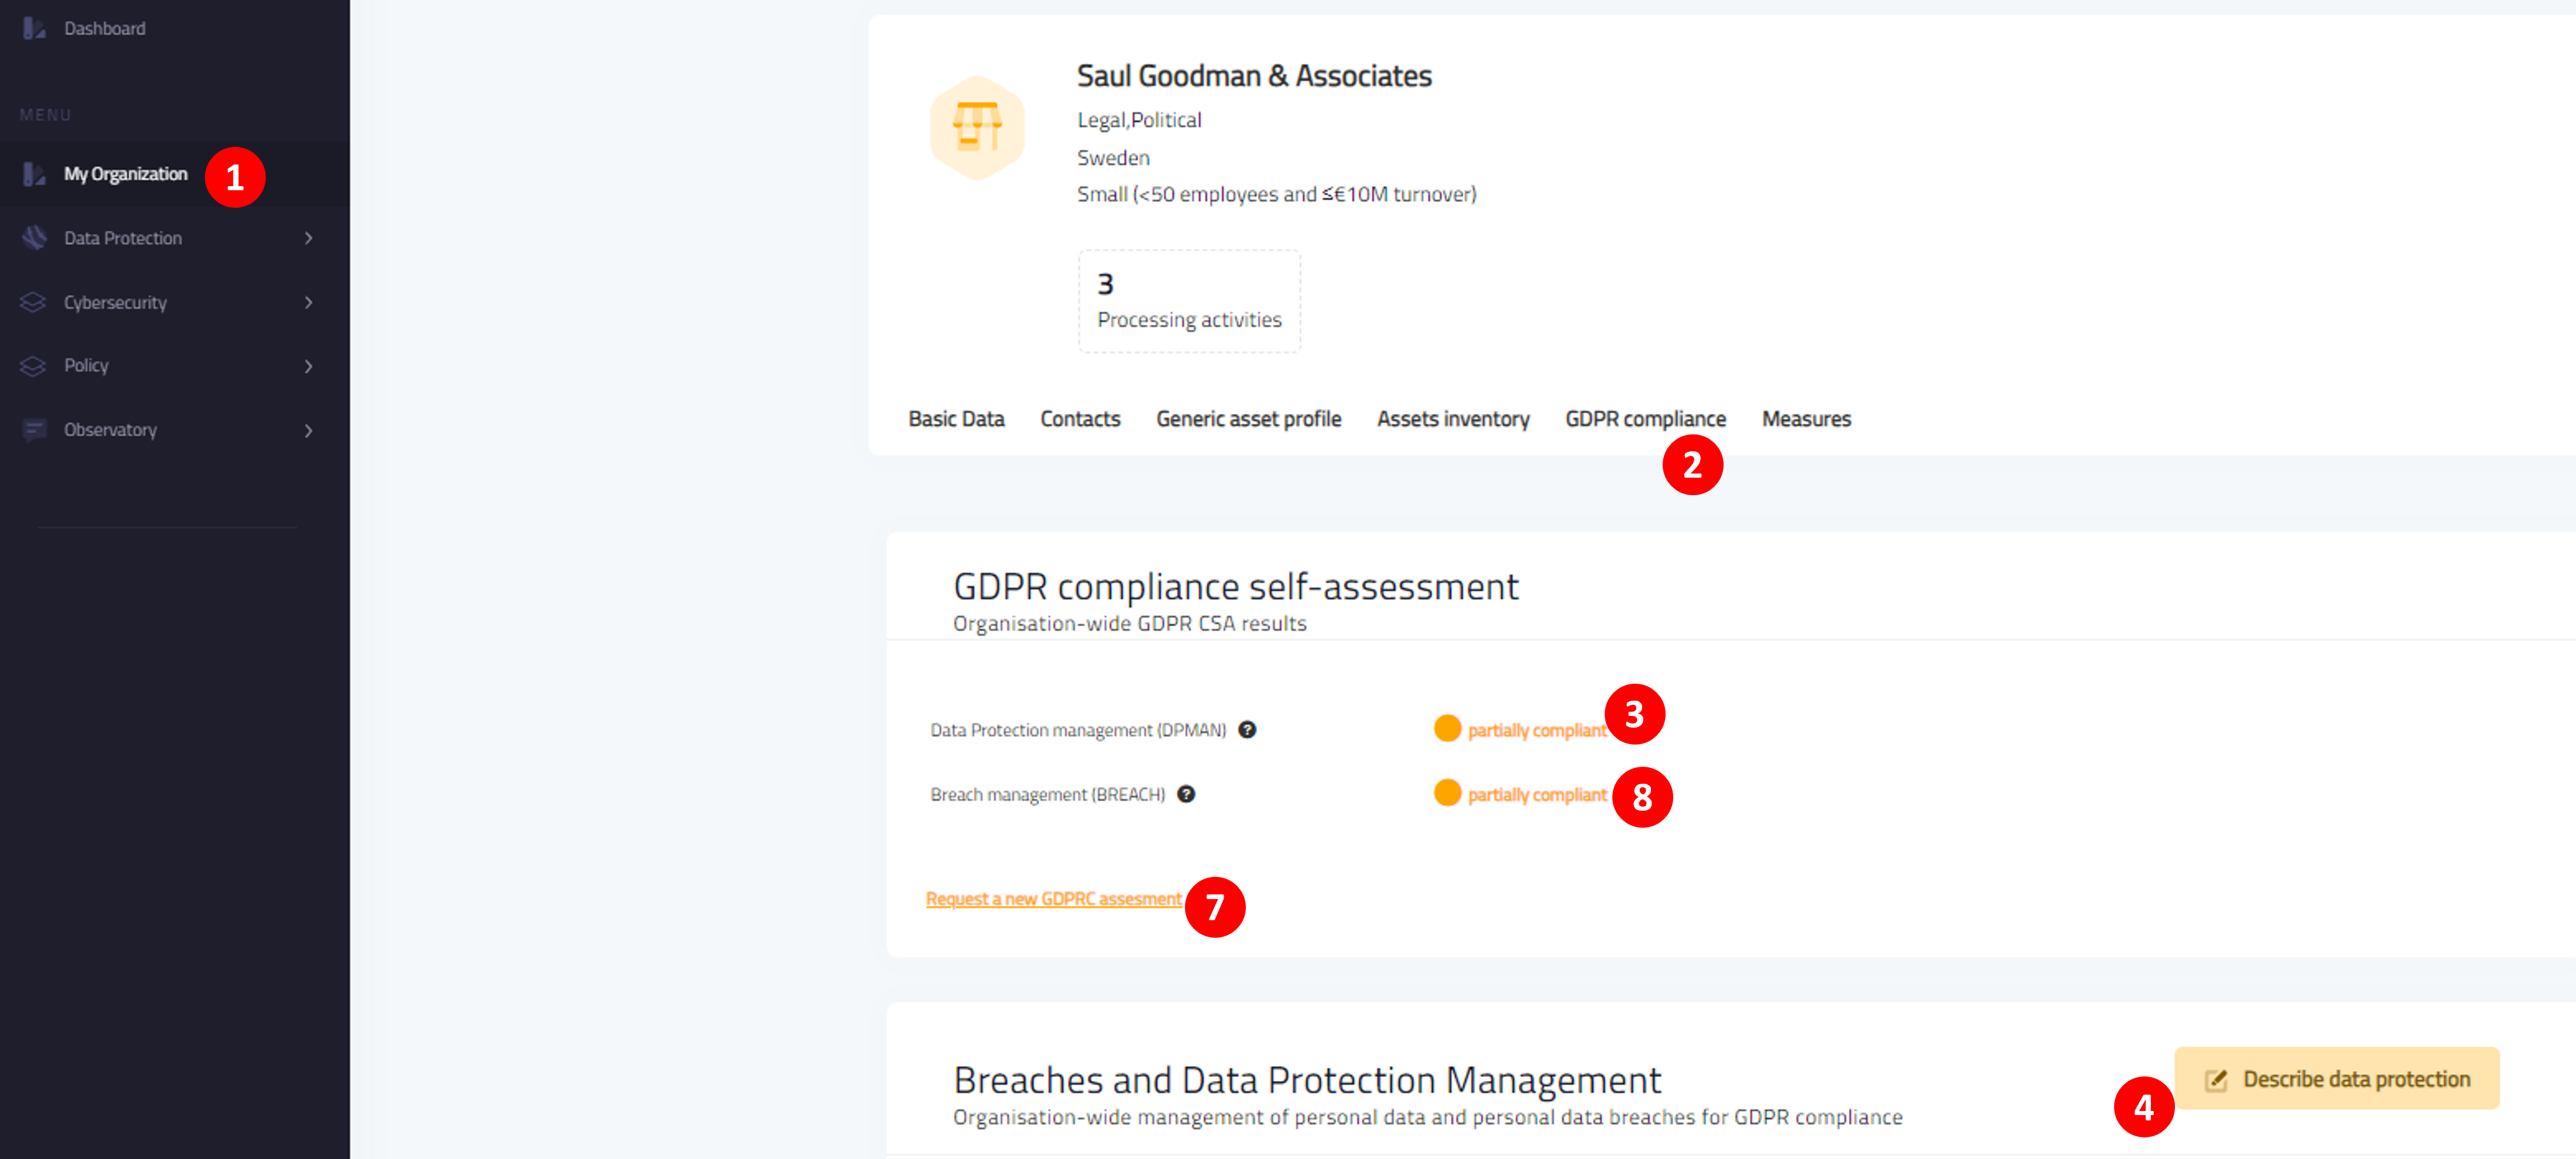The image size is (2576, 1159).
Task: Click the Cybersecurity layers icon
Action: [x=34, y=302]
